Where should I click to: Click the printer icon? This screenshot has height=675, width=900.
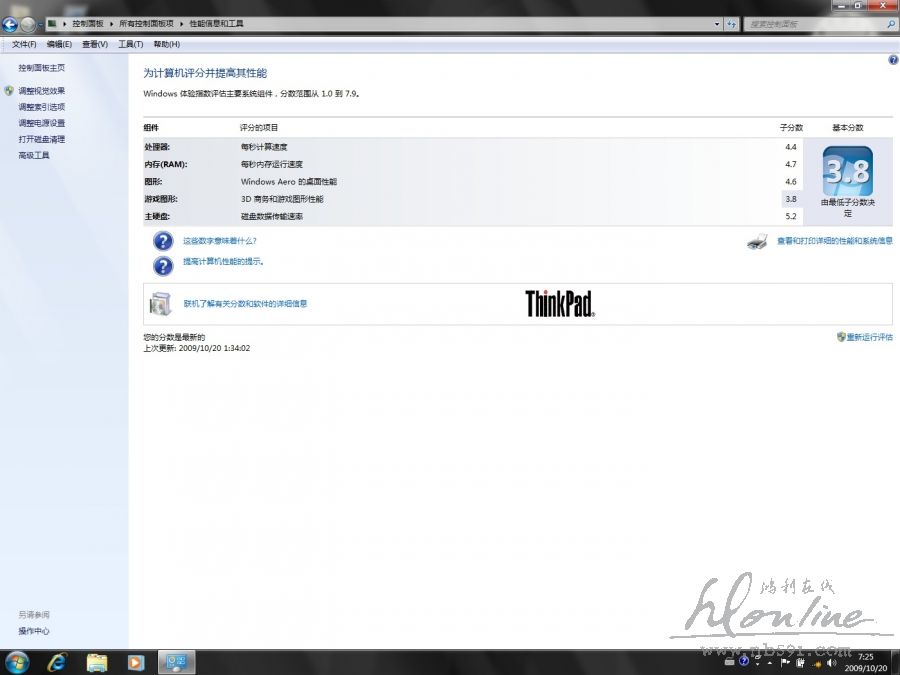(757, 242)
